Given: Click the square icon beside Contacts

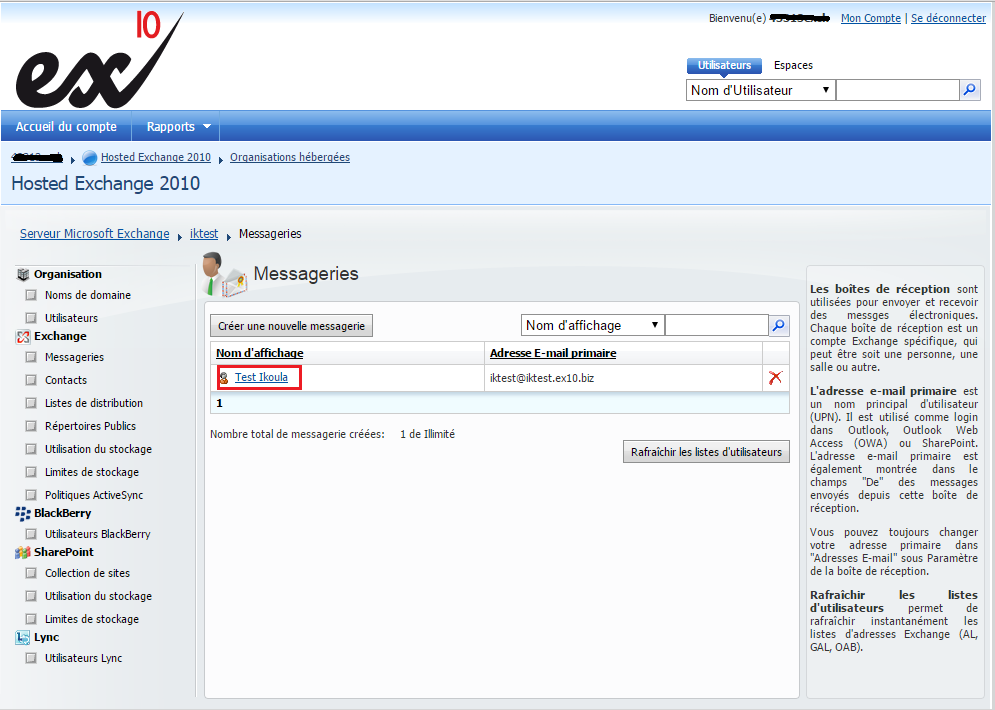Looking at the screenshot, I should 30,380.
